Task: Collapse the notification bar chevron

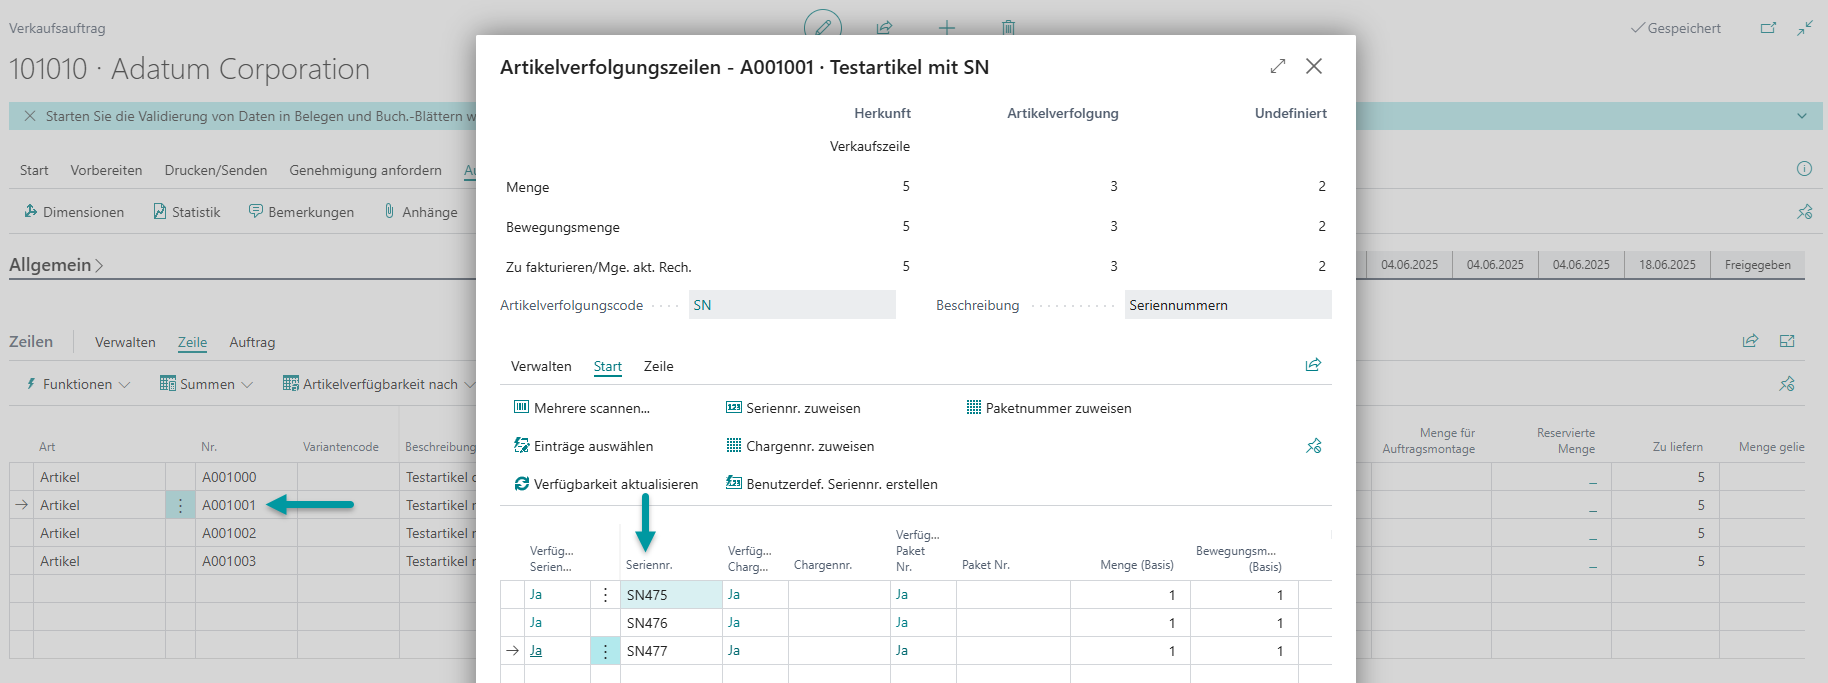Action: pos(1801,116)
